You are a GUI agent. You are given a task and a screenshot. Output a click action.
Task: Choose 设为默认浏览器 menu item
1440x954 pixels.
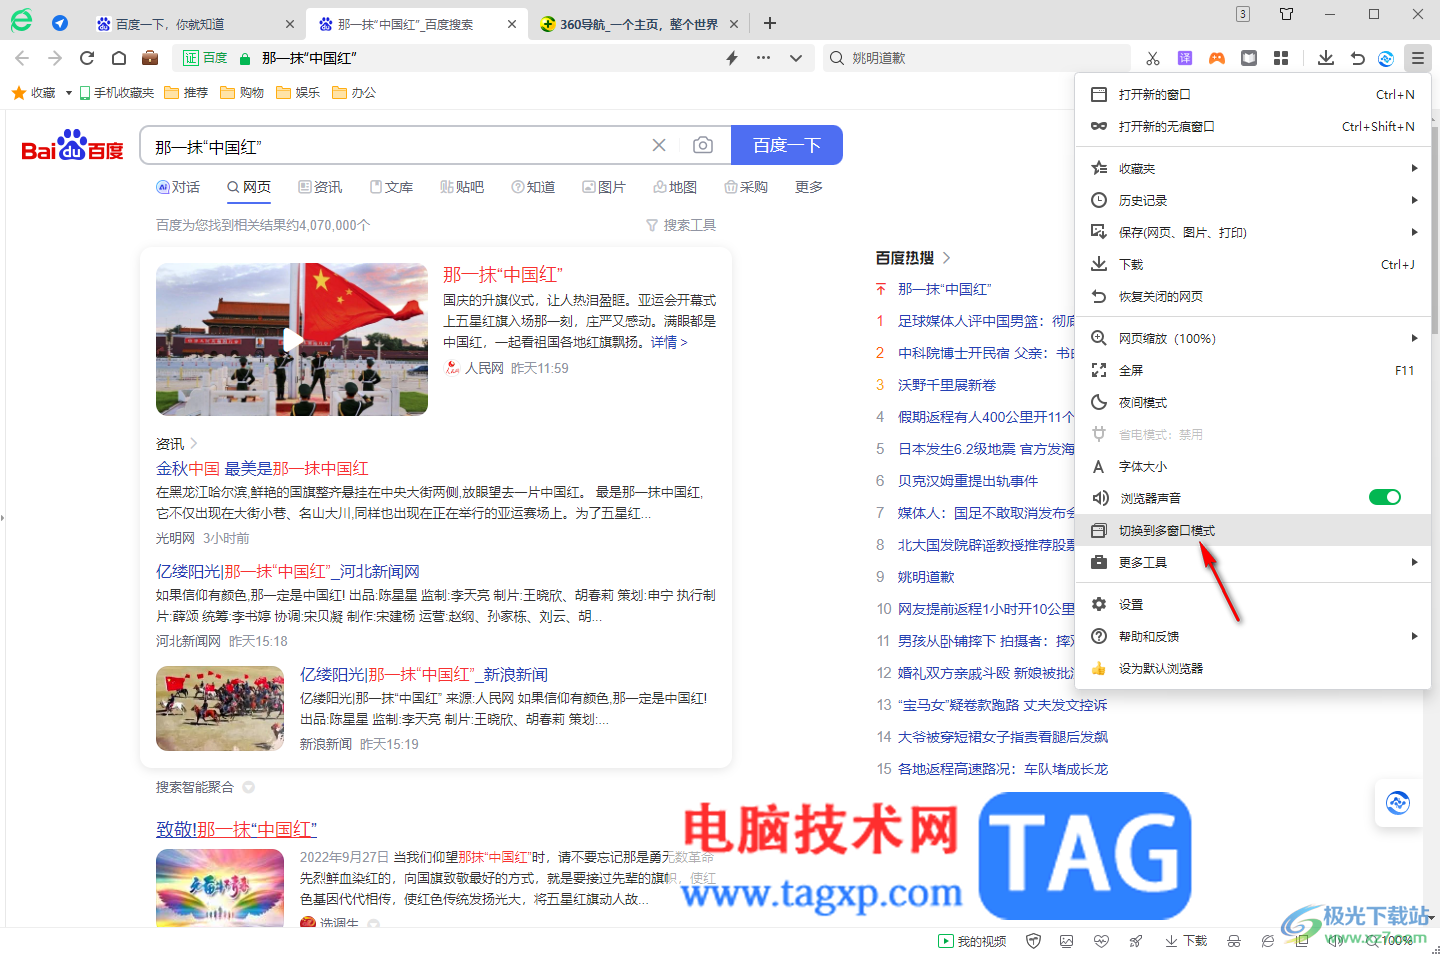(x=1253, y=668)
